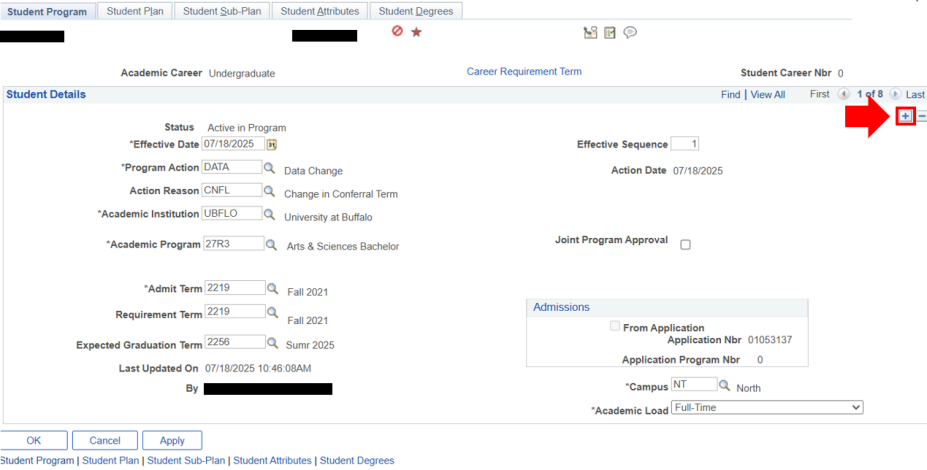Screen dimensions: 927x470
Task: Click the Academic Institution field UBFLO
Action: [x=232, y=213]
